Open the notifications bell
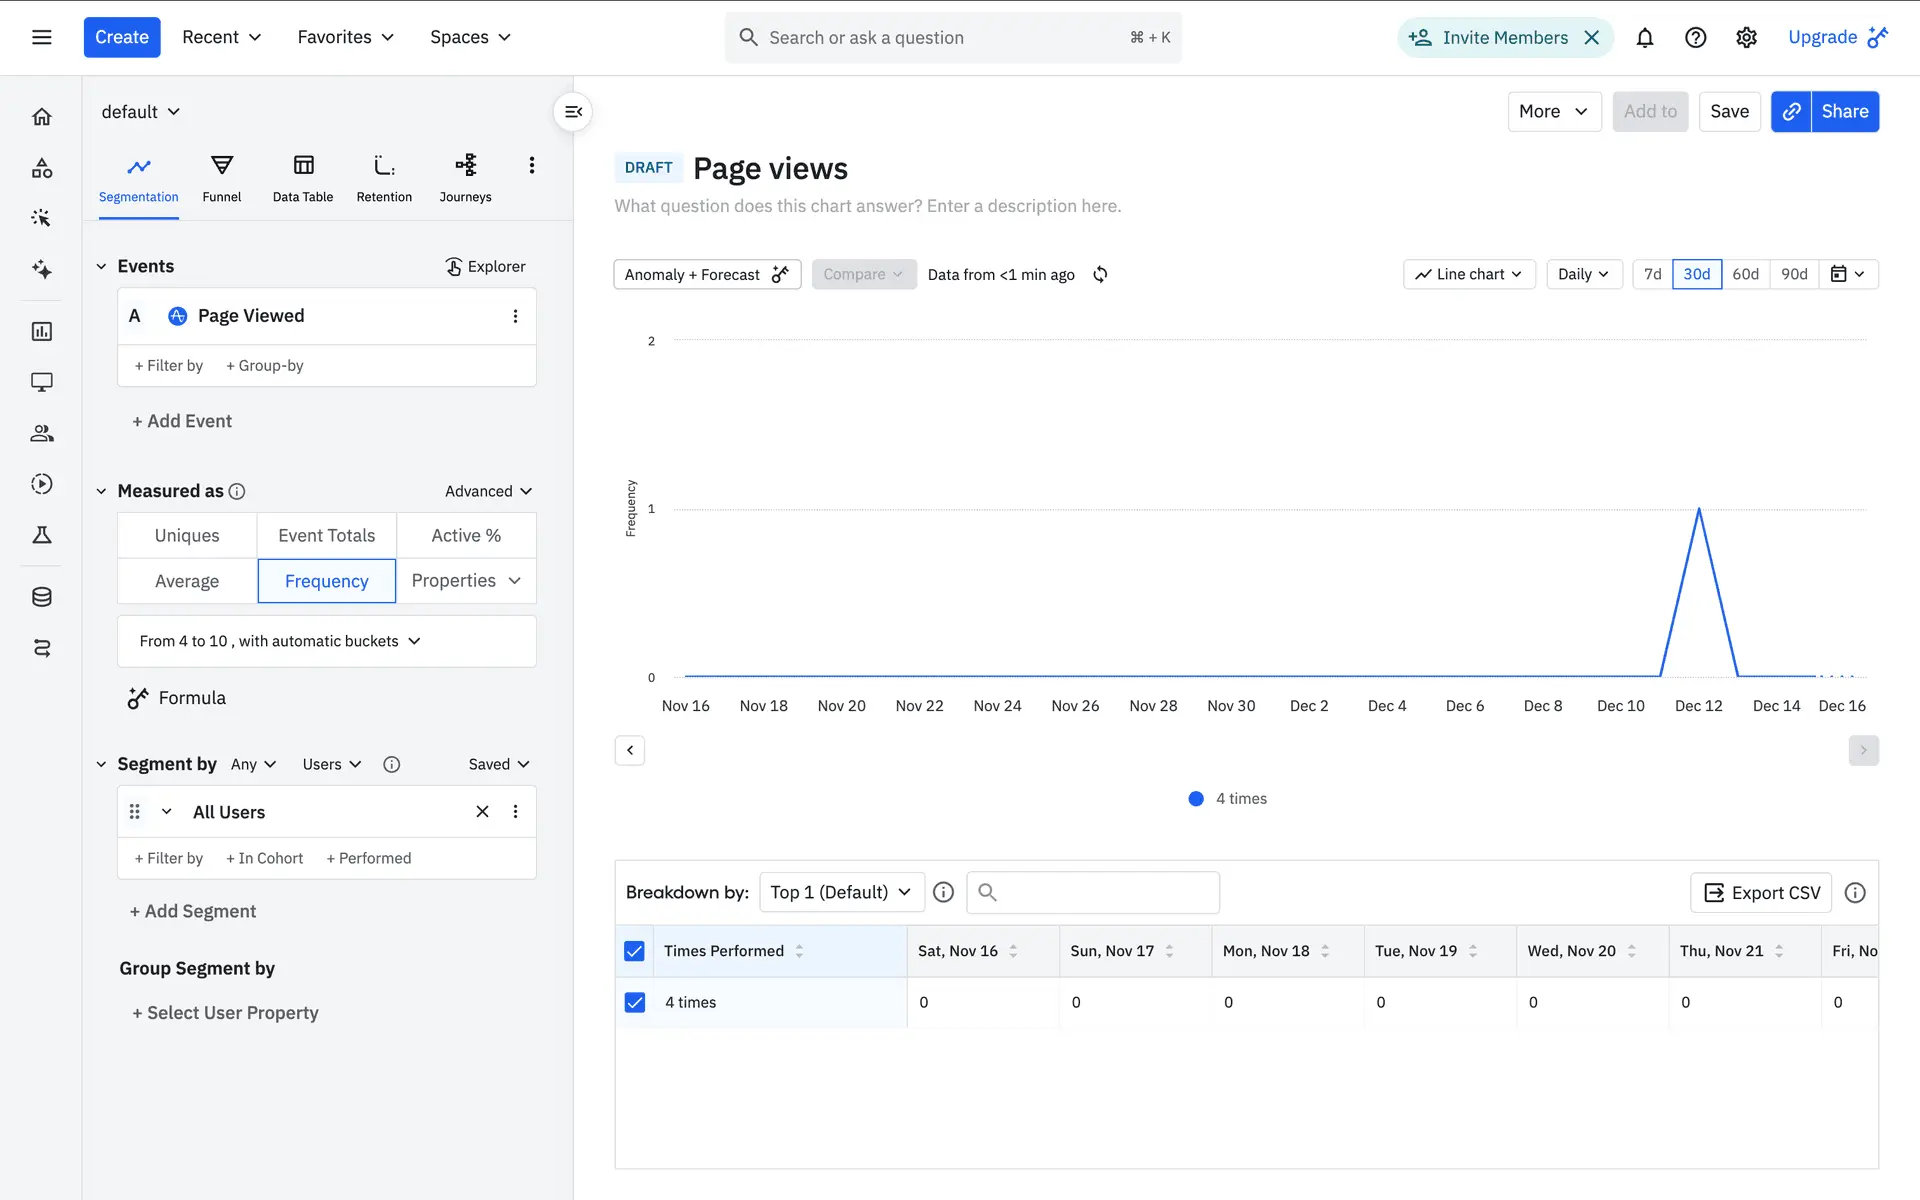Screen dimensions: 1920x1200 (x=1644, y=37)
